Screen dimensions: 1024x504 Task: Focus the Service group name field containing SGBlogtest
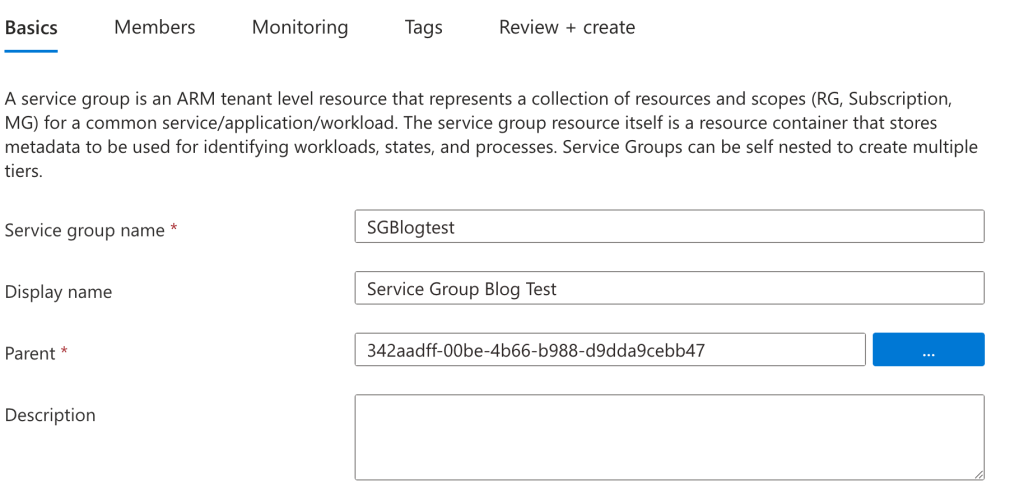669,227
